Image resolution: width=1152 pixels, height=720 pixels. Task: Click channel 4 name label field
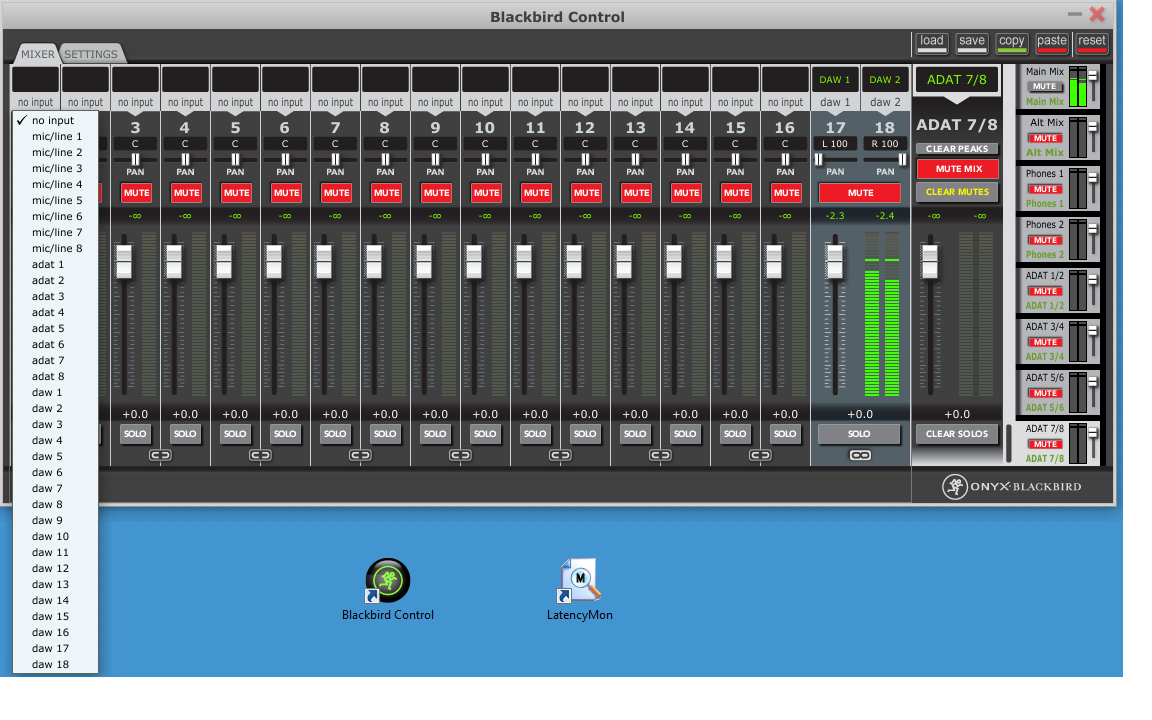coord(185,79)
